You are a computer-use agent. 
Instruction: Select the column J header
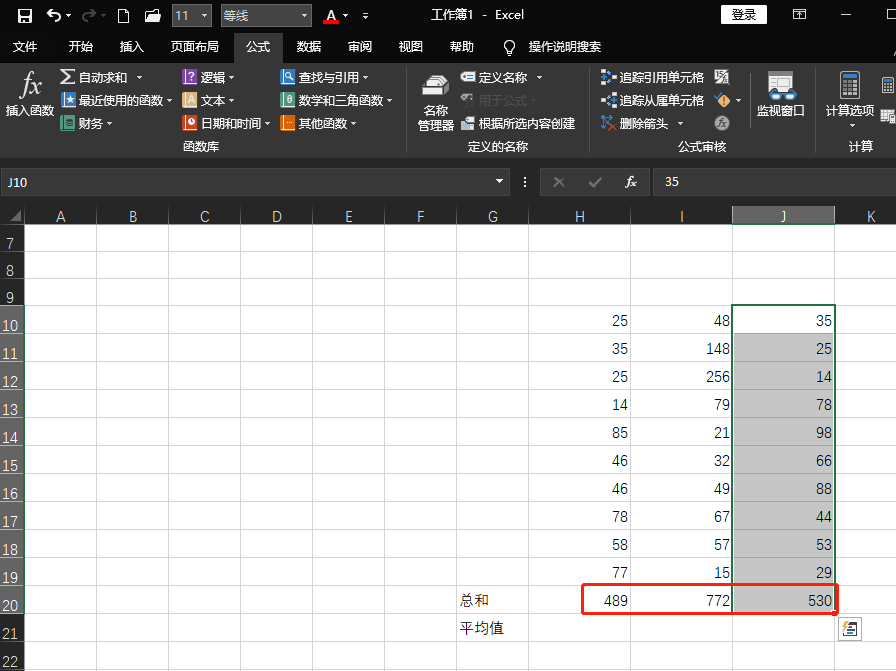pyautogui.click(x=783, y=214)
